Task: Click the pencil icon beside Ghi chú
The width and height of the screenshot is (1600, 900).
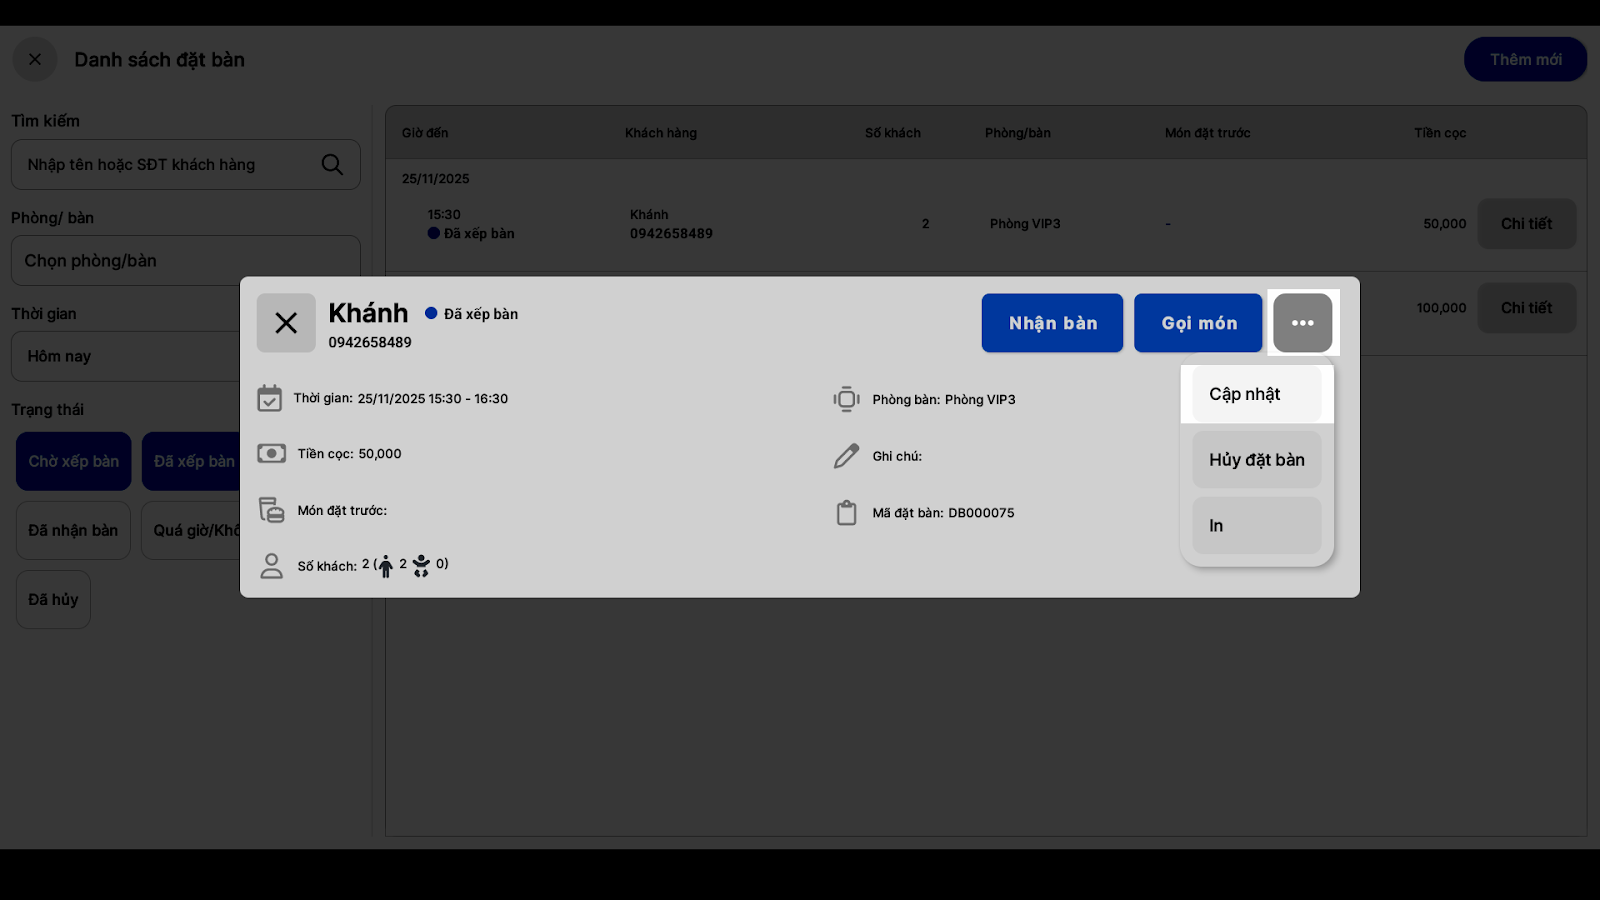Action: tap(846, 456)
